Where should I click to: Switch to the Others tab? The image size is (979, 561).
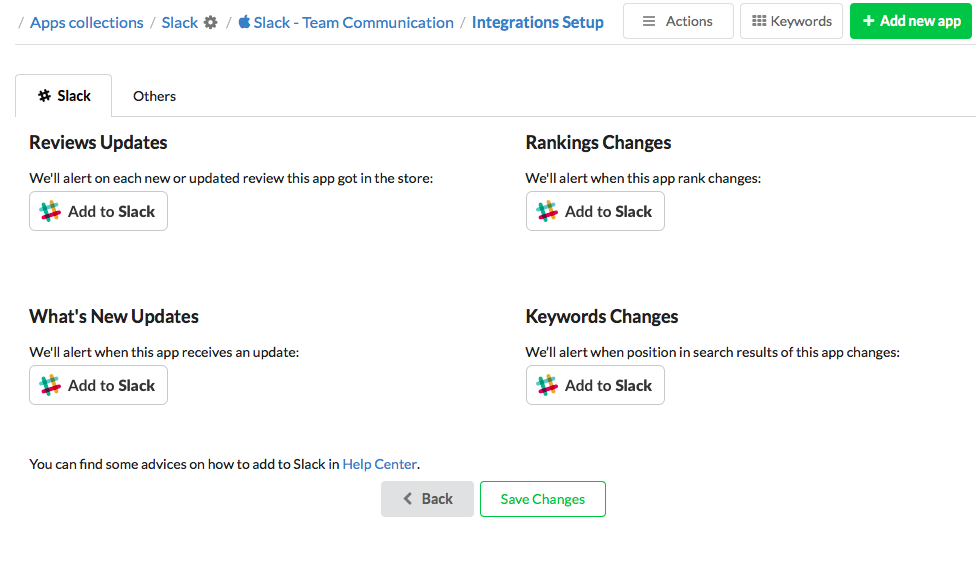point(154,96)
